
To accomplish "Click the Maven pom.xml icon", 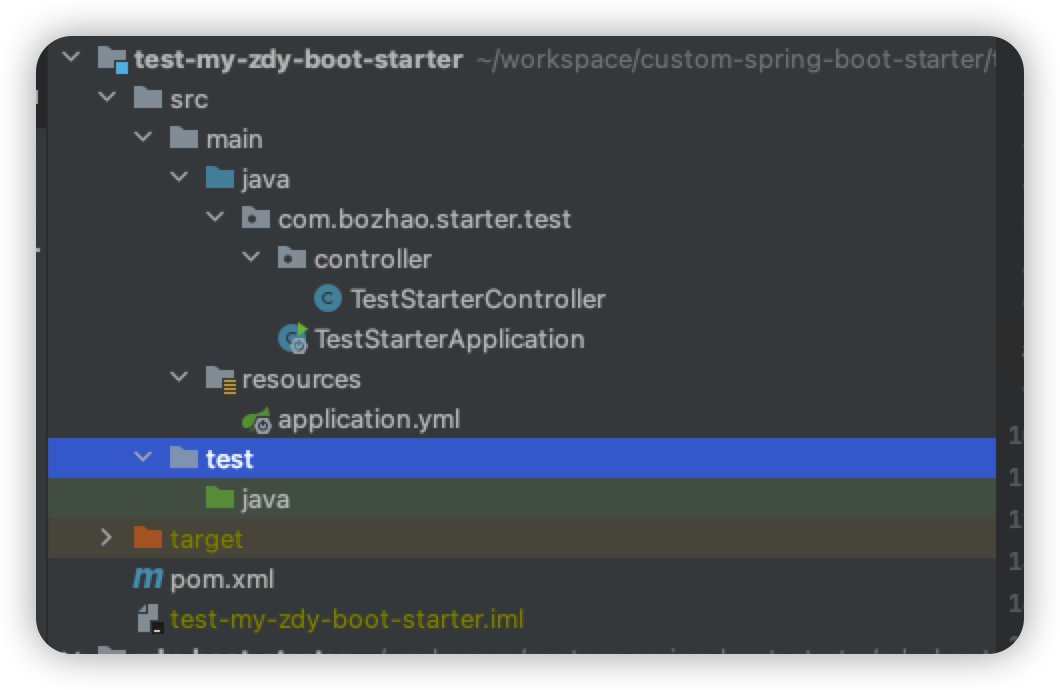I will tap(148, 579).
